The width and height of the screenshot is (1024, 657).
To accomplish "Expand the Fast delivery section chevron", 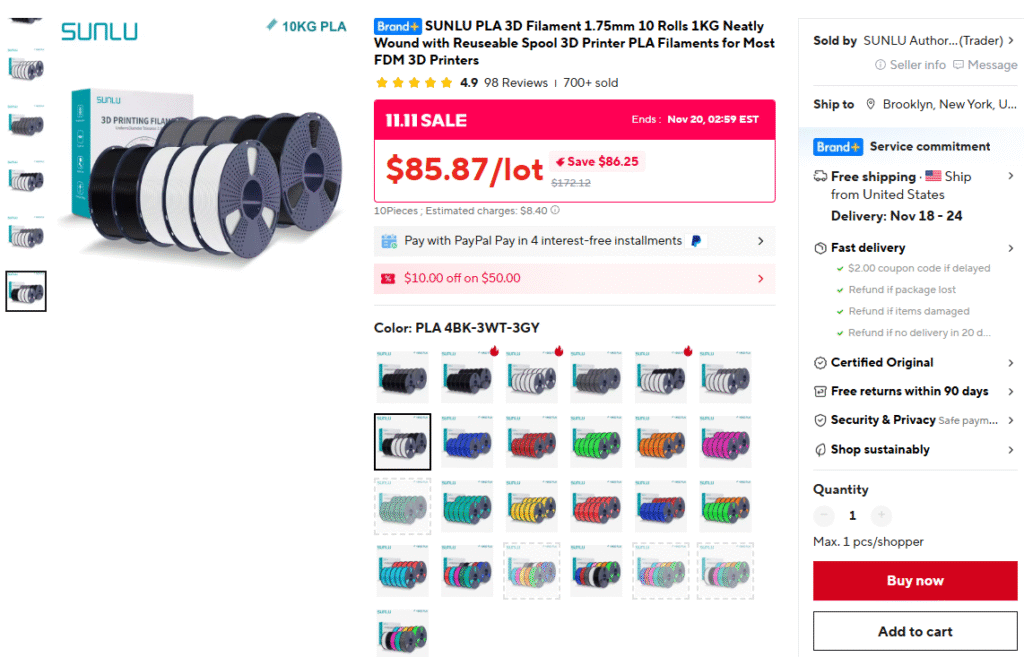I will 1010,248.
